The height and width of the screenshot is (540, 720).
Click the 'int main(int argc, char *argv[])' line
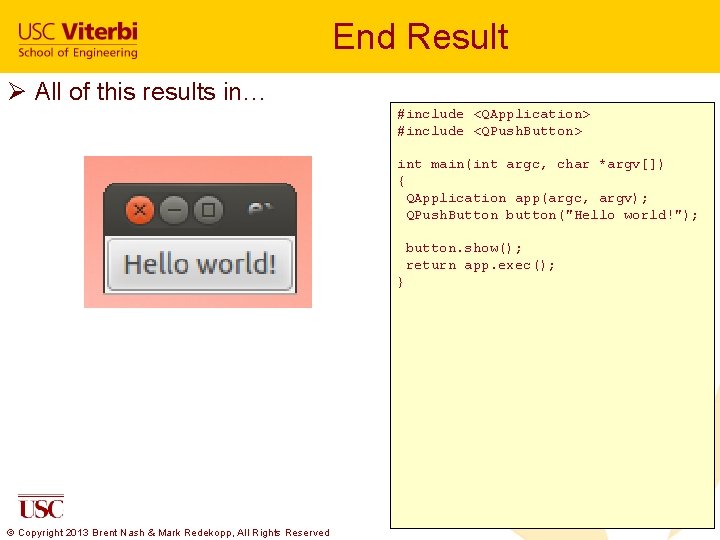[530, 164]
